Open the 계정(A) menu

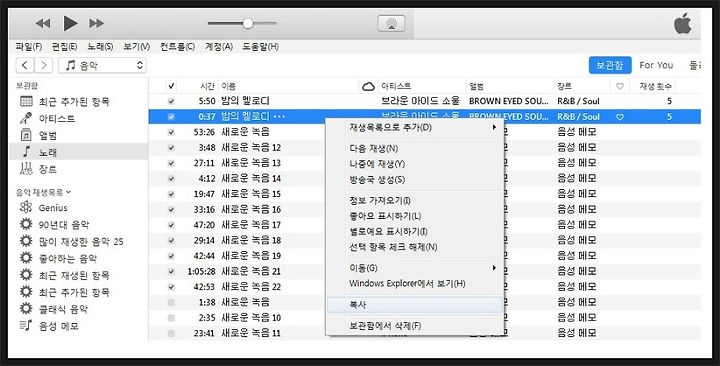click(x=219, y=47)
